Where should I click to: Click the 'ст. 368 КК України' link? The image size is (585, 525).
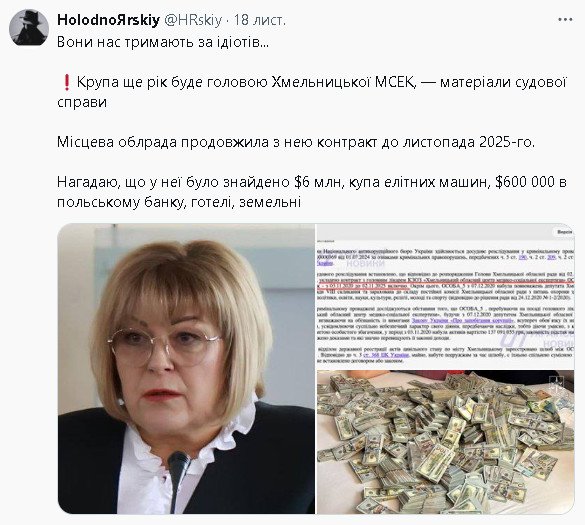click(x=386, y=355)
